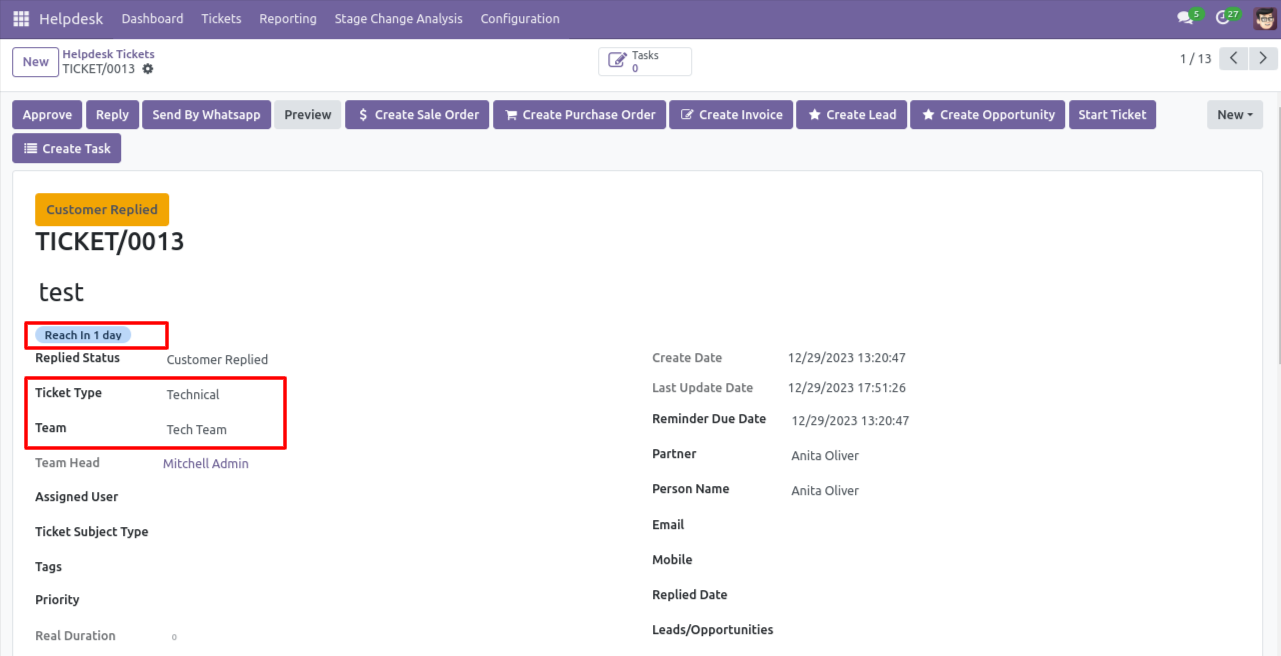Click the Reply button

coord(112,115)
